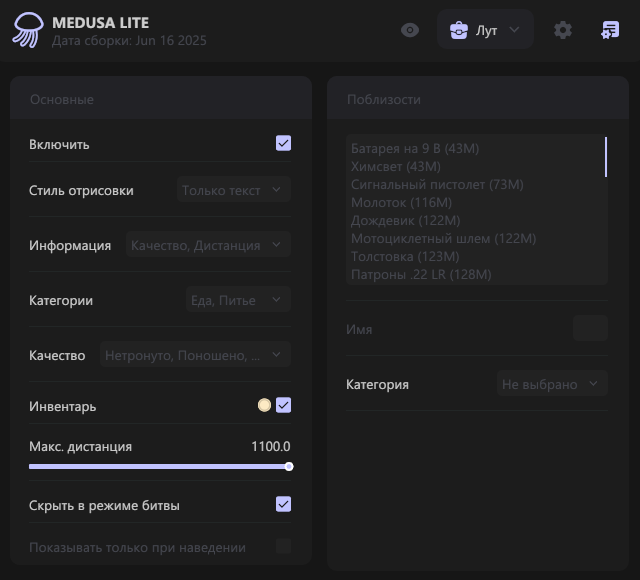This screenshot has width=640, height=580.
Task: Expand the Информация dropdown
Action: click(209, 245)
